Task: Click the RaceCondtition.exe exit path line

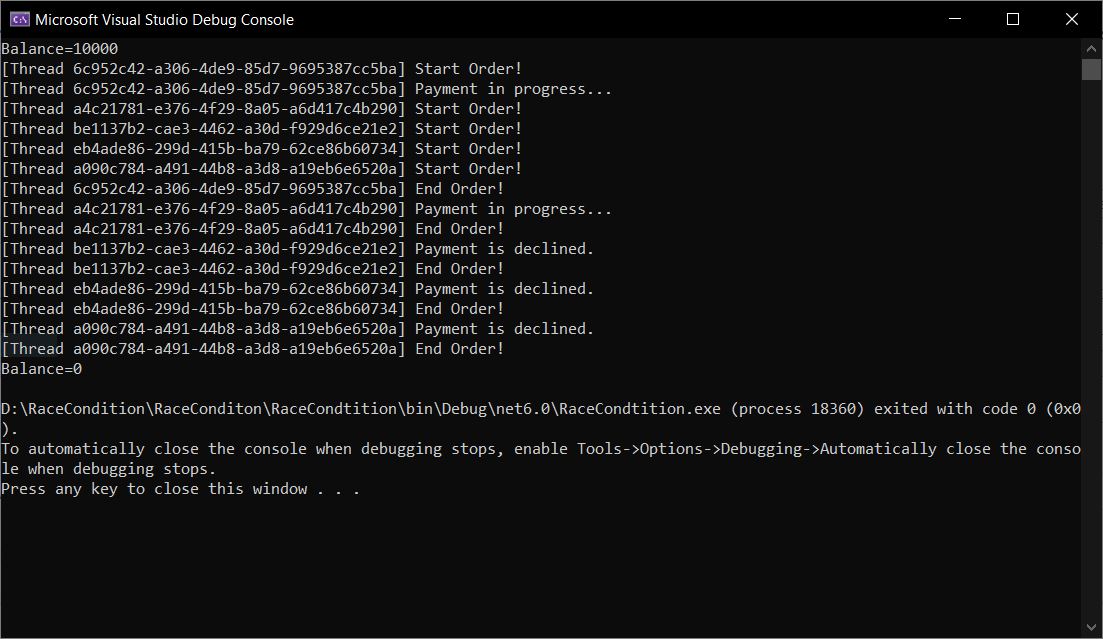Action: [540, 409]
